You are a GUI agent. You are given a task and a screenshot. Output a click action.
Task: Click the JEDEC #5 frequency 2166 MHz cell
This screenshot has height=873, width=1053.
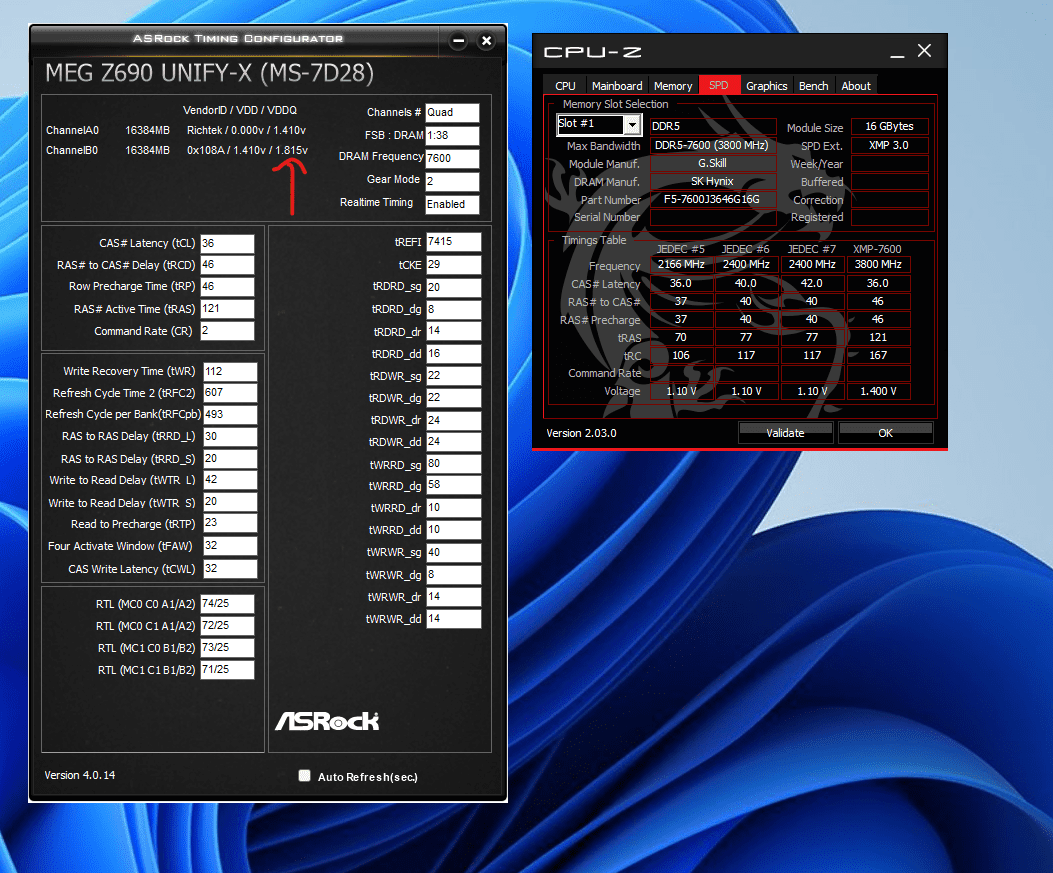coord(681,265)
